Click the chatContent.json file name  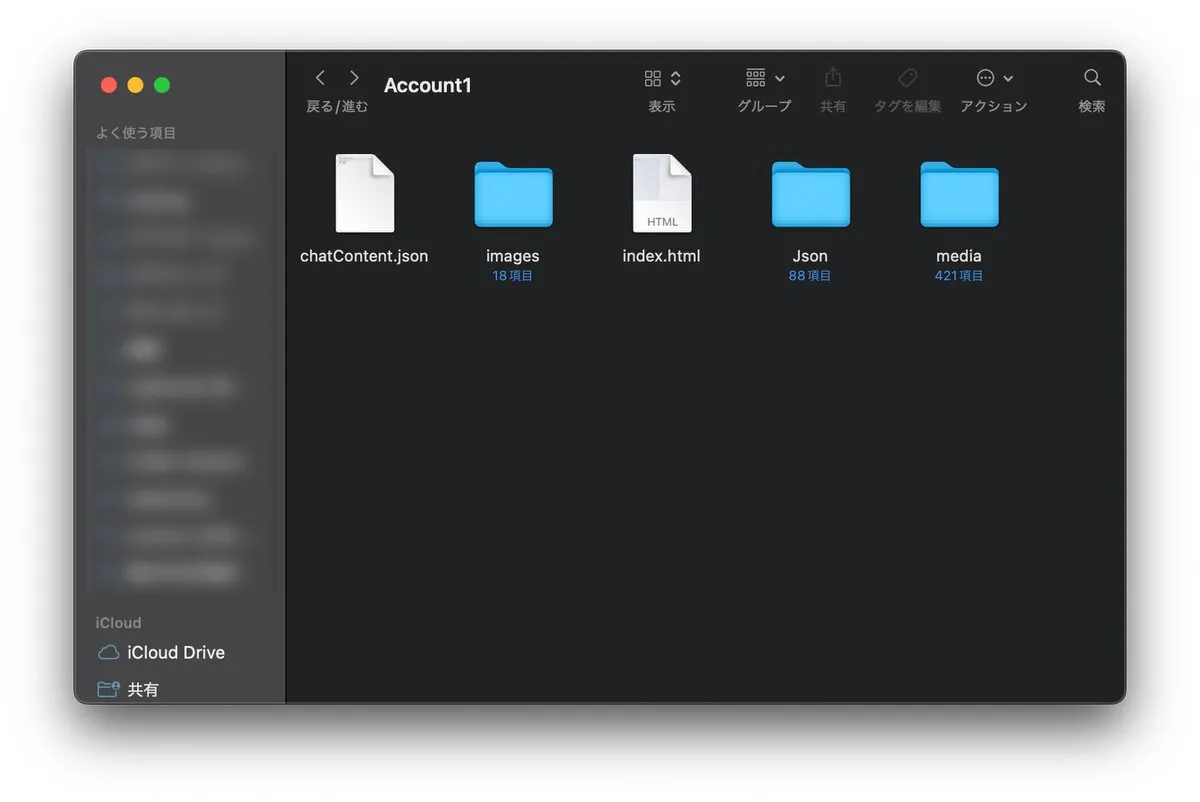pos(364,256)
